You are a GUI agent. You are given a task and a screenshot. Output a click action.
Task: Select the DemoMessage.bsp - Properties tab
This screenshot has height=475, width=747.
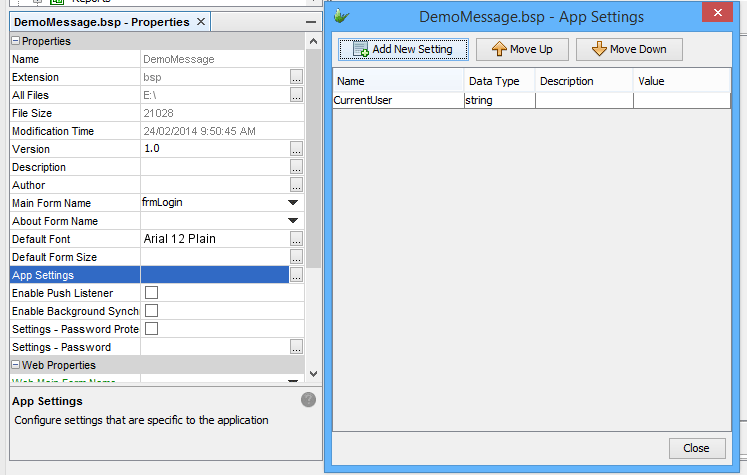(x=101, y=22)
